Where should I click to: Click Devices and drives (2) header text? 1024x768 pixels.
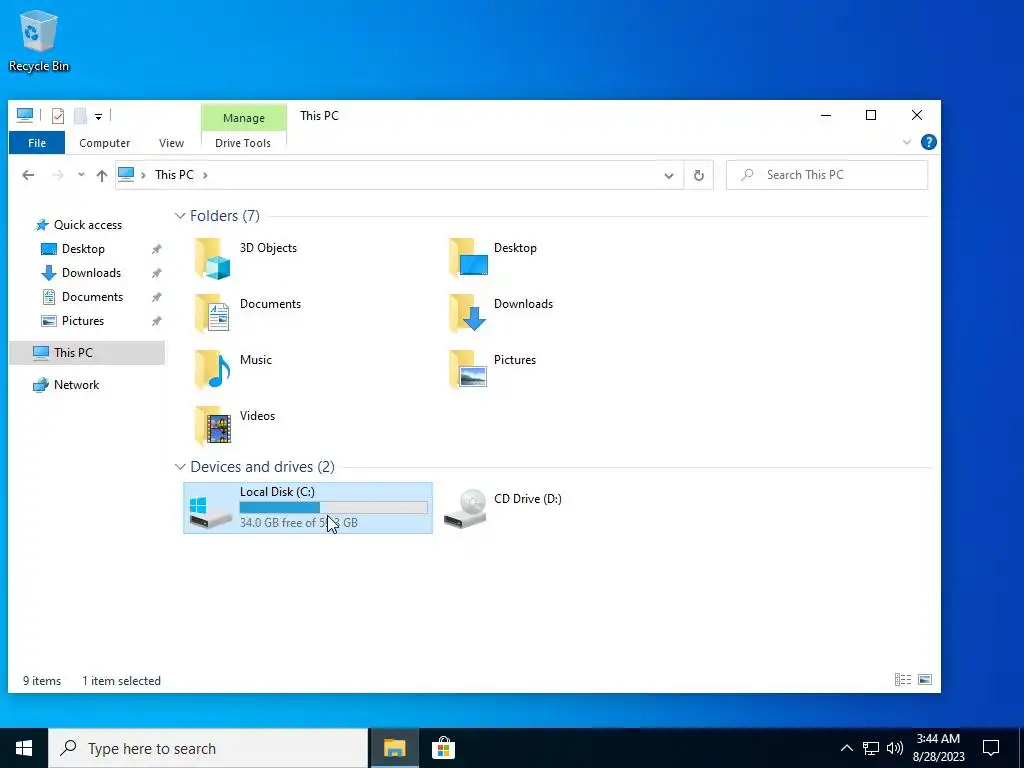pos(262,466)
